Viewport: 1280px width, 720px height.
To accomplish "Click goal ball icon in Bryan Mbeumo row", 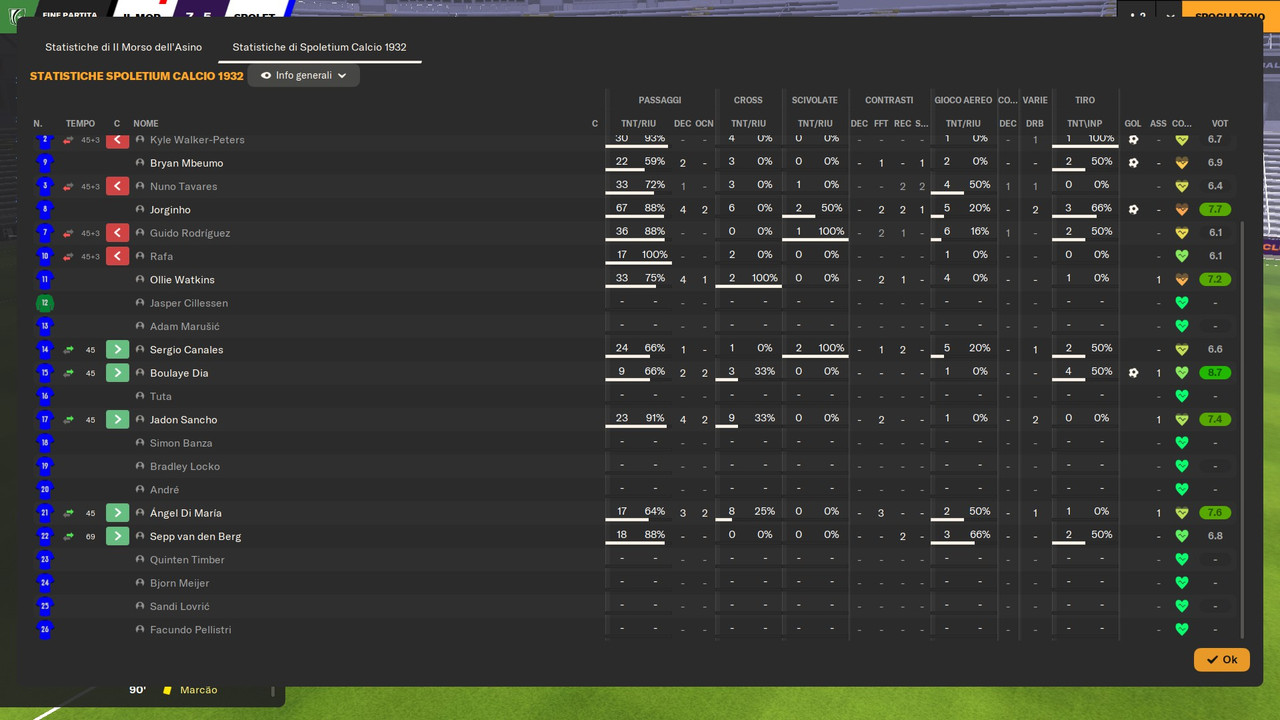I will [1133, 163].
